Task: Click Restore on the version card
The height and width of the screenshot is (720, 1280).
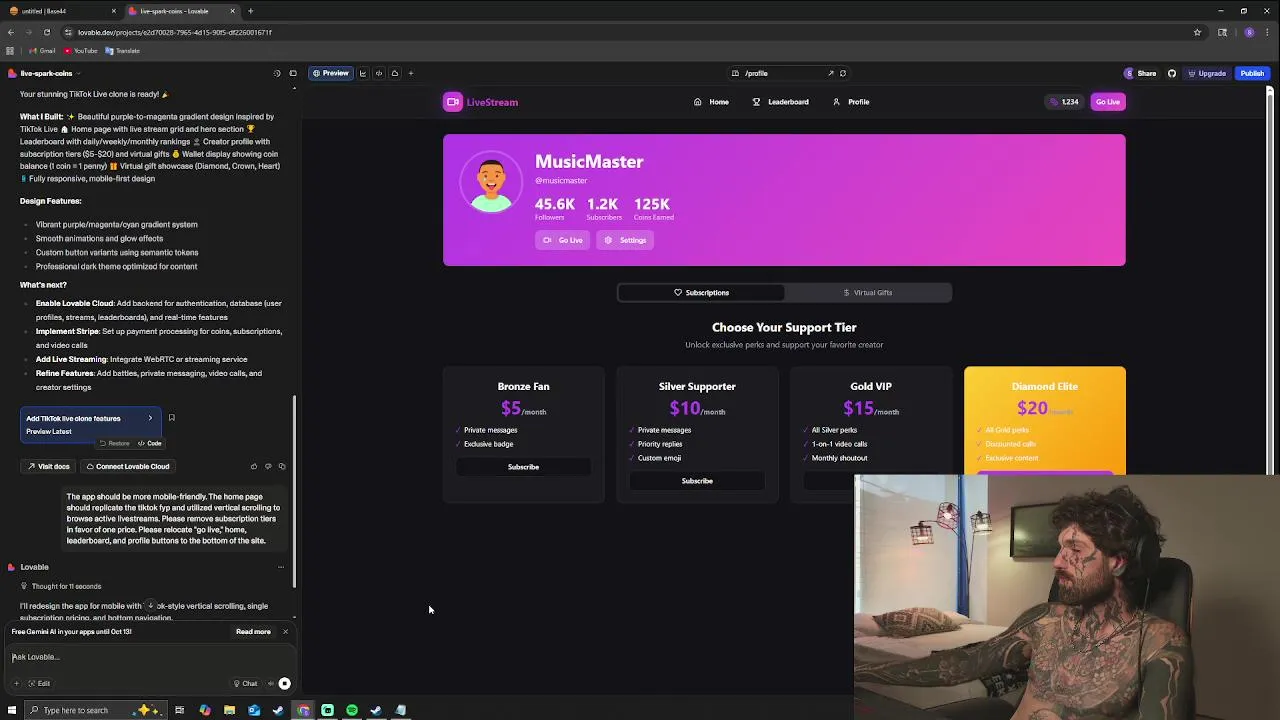Action: click(x=114, y=443)
